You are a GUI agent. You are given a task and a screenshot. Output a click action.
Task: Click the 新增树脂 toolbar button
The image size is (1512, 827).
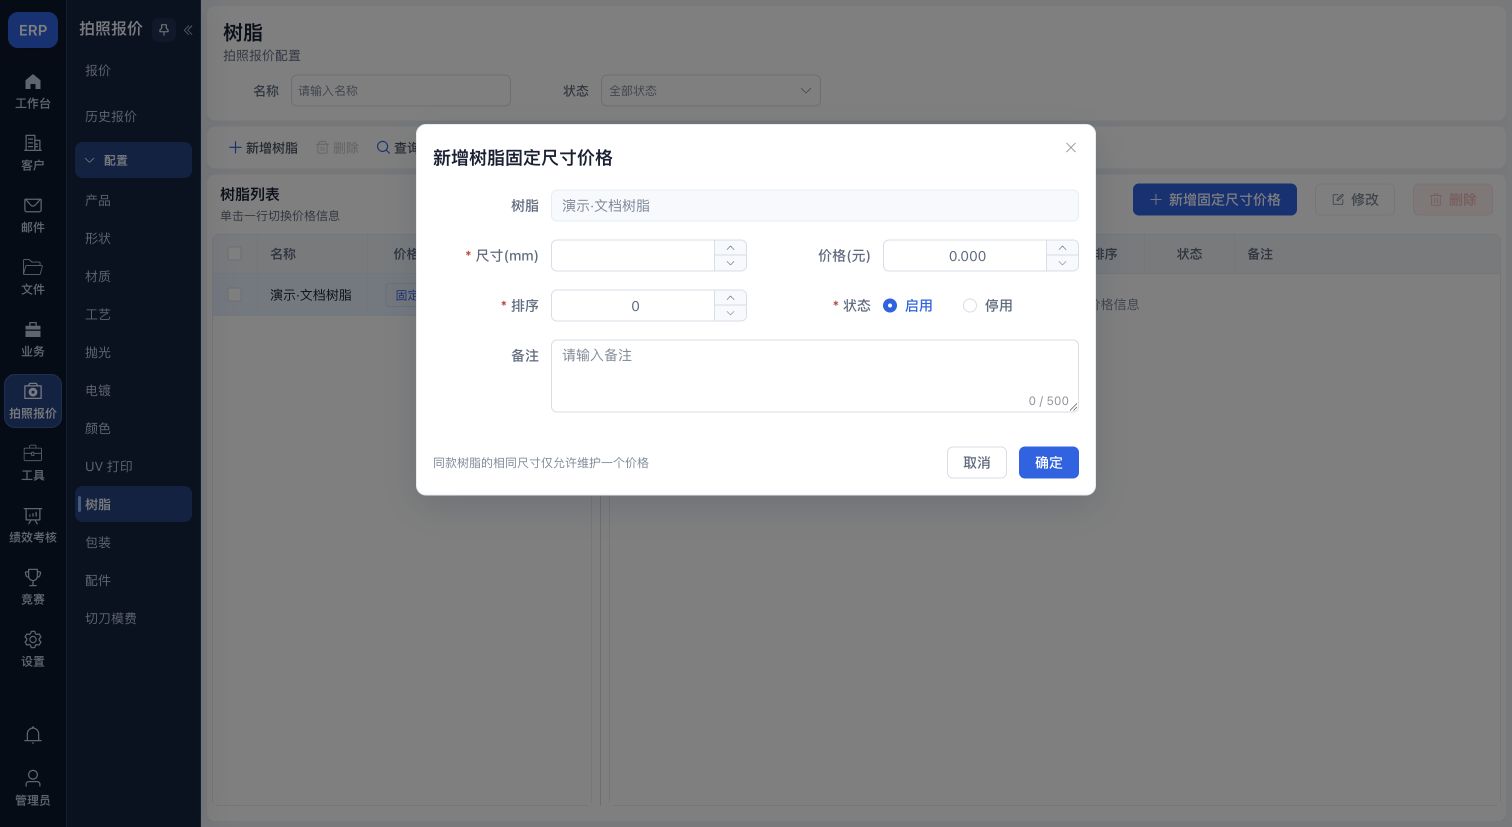coord(264,148)
